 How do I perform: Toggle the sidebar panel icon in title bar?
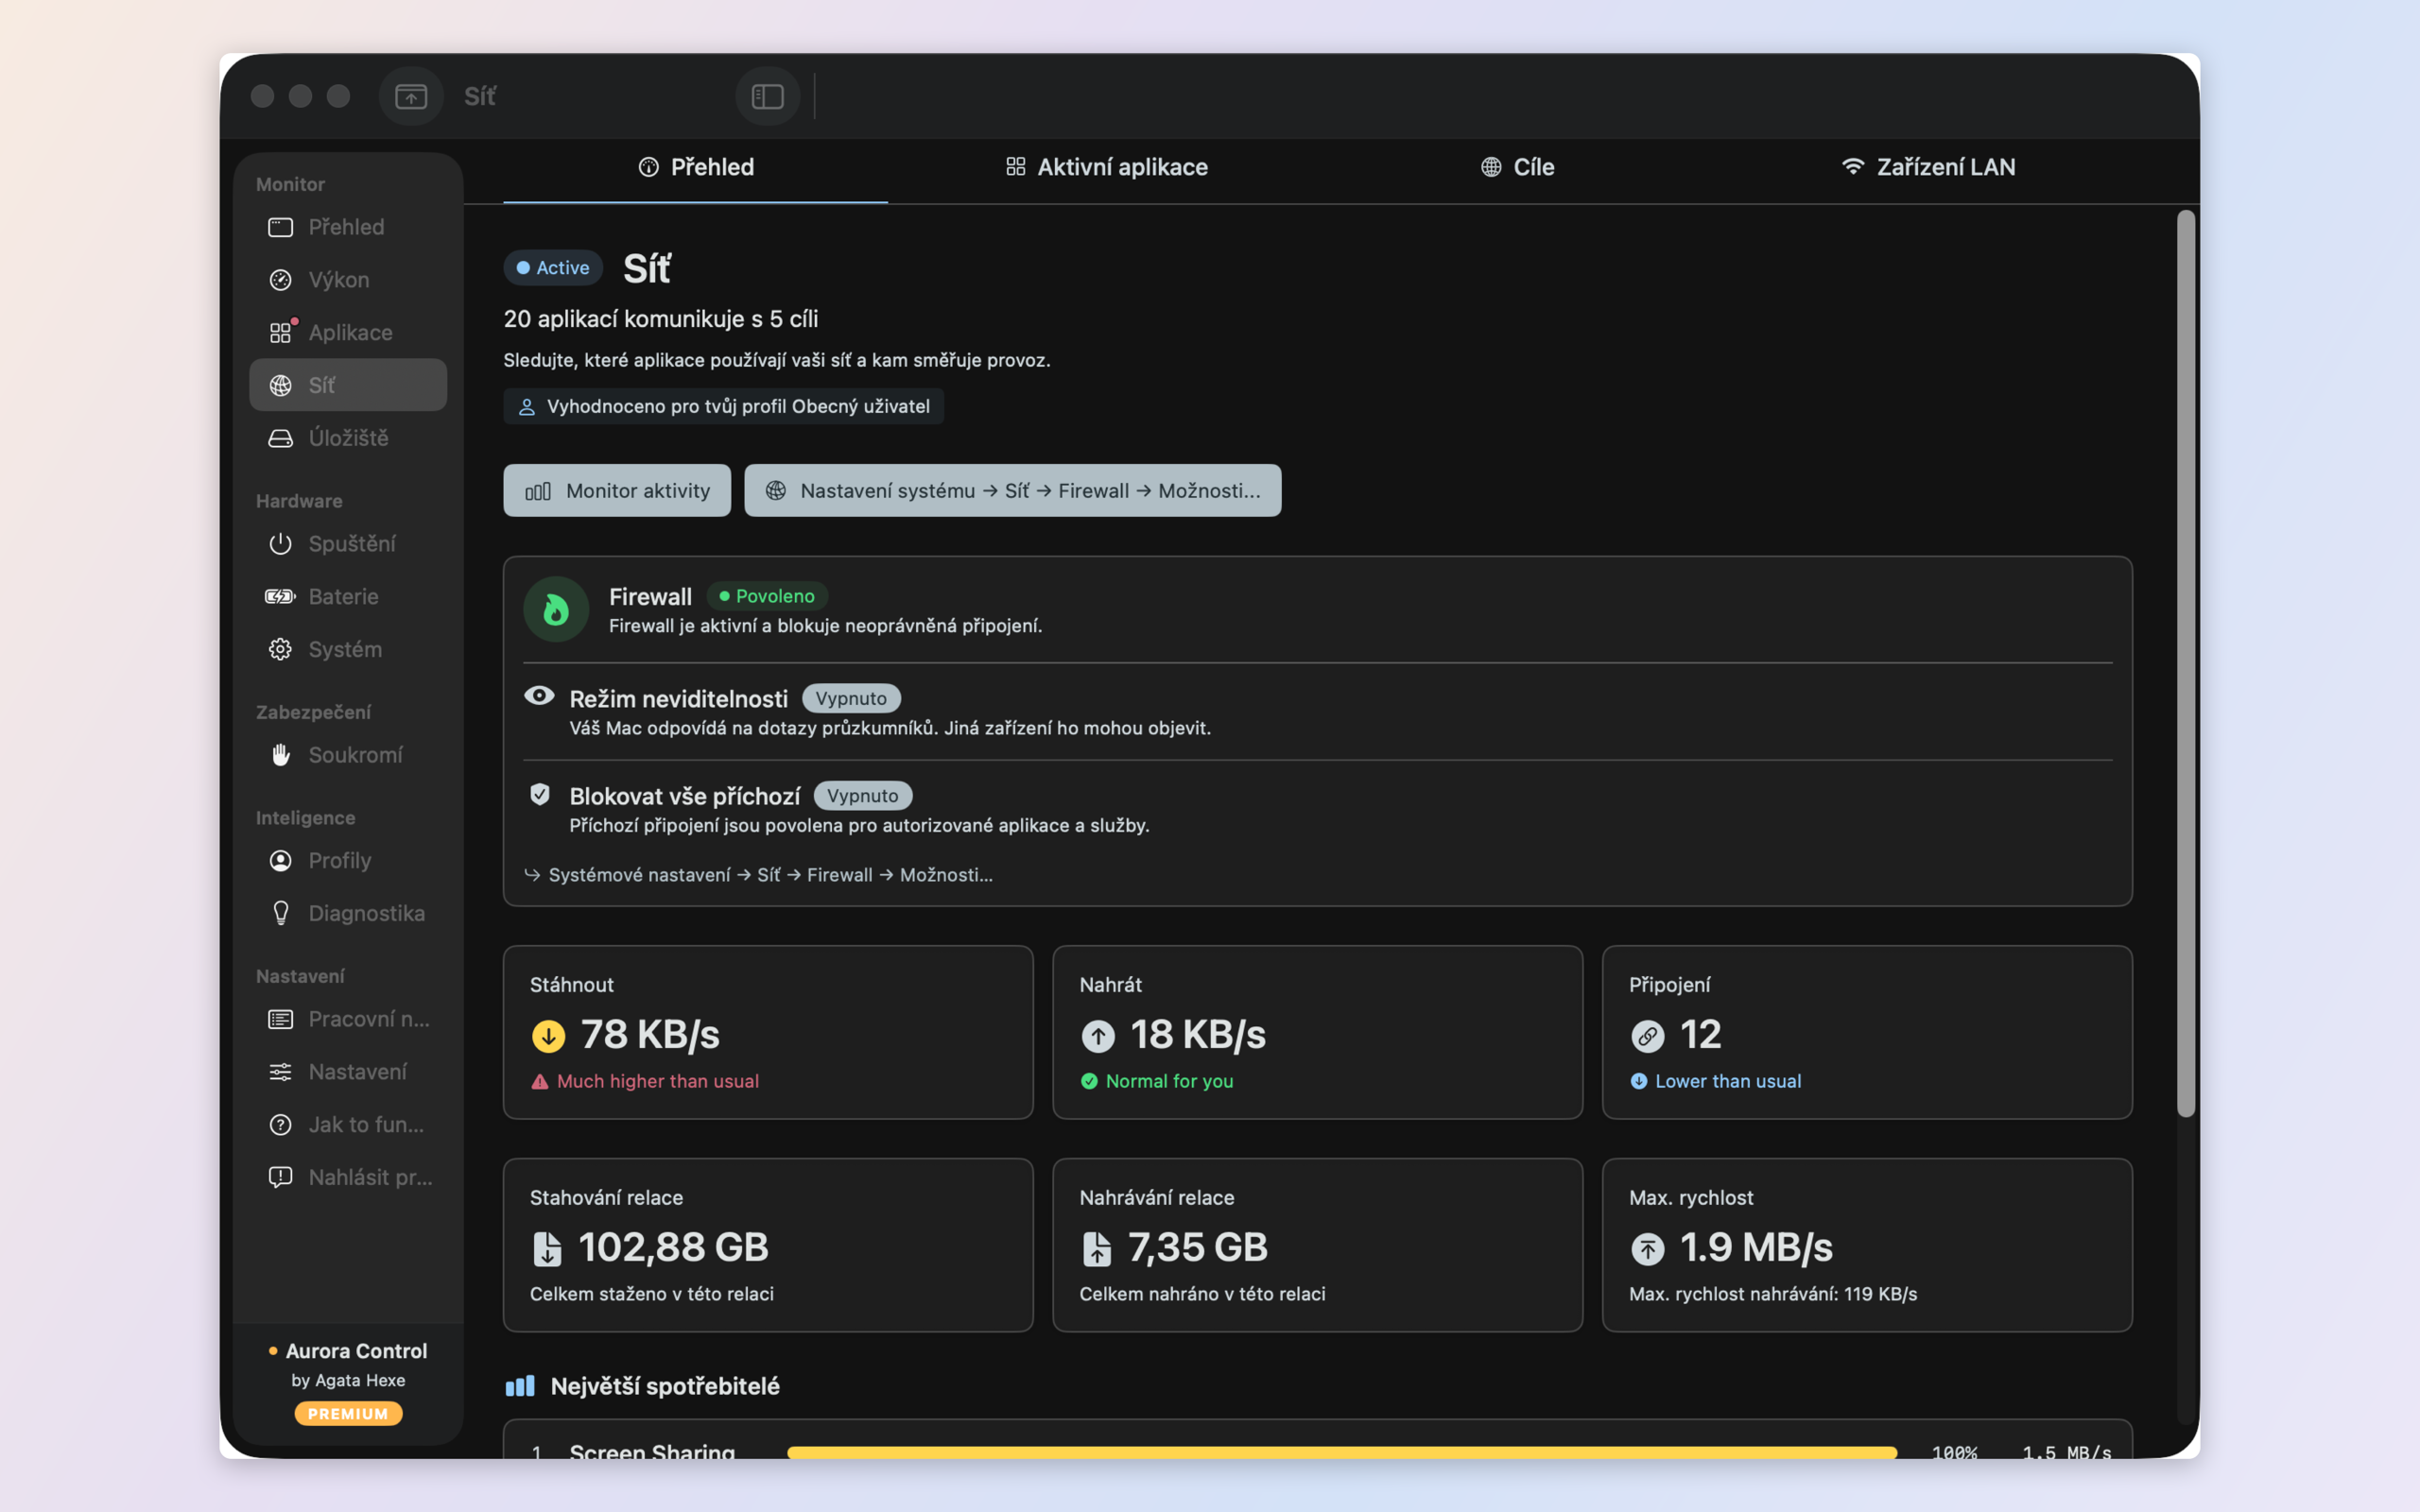tap(767, 96)
